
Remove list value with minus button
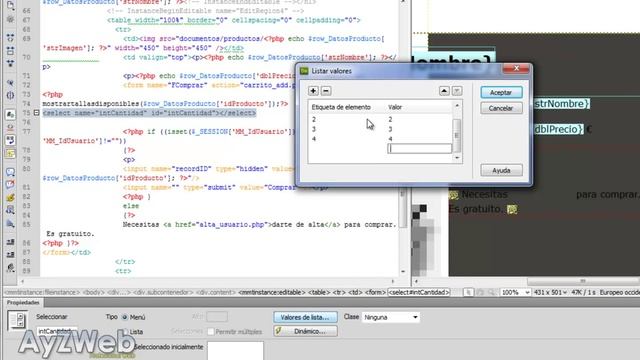[326, 91]
